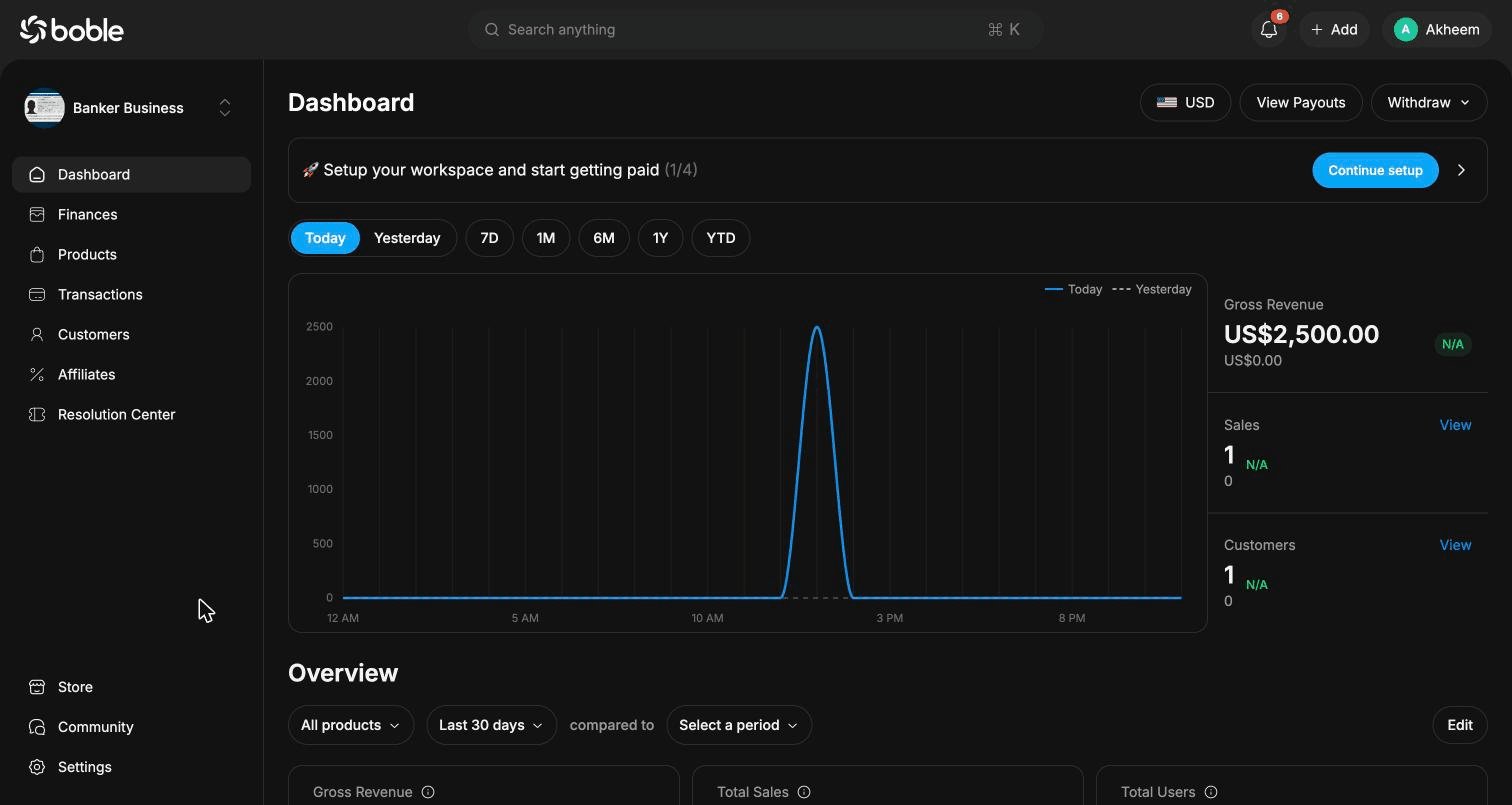Click the Customers person icon
This screenshot has height=805, width=1512.
tap(37, 334)
